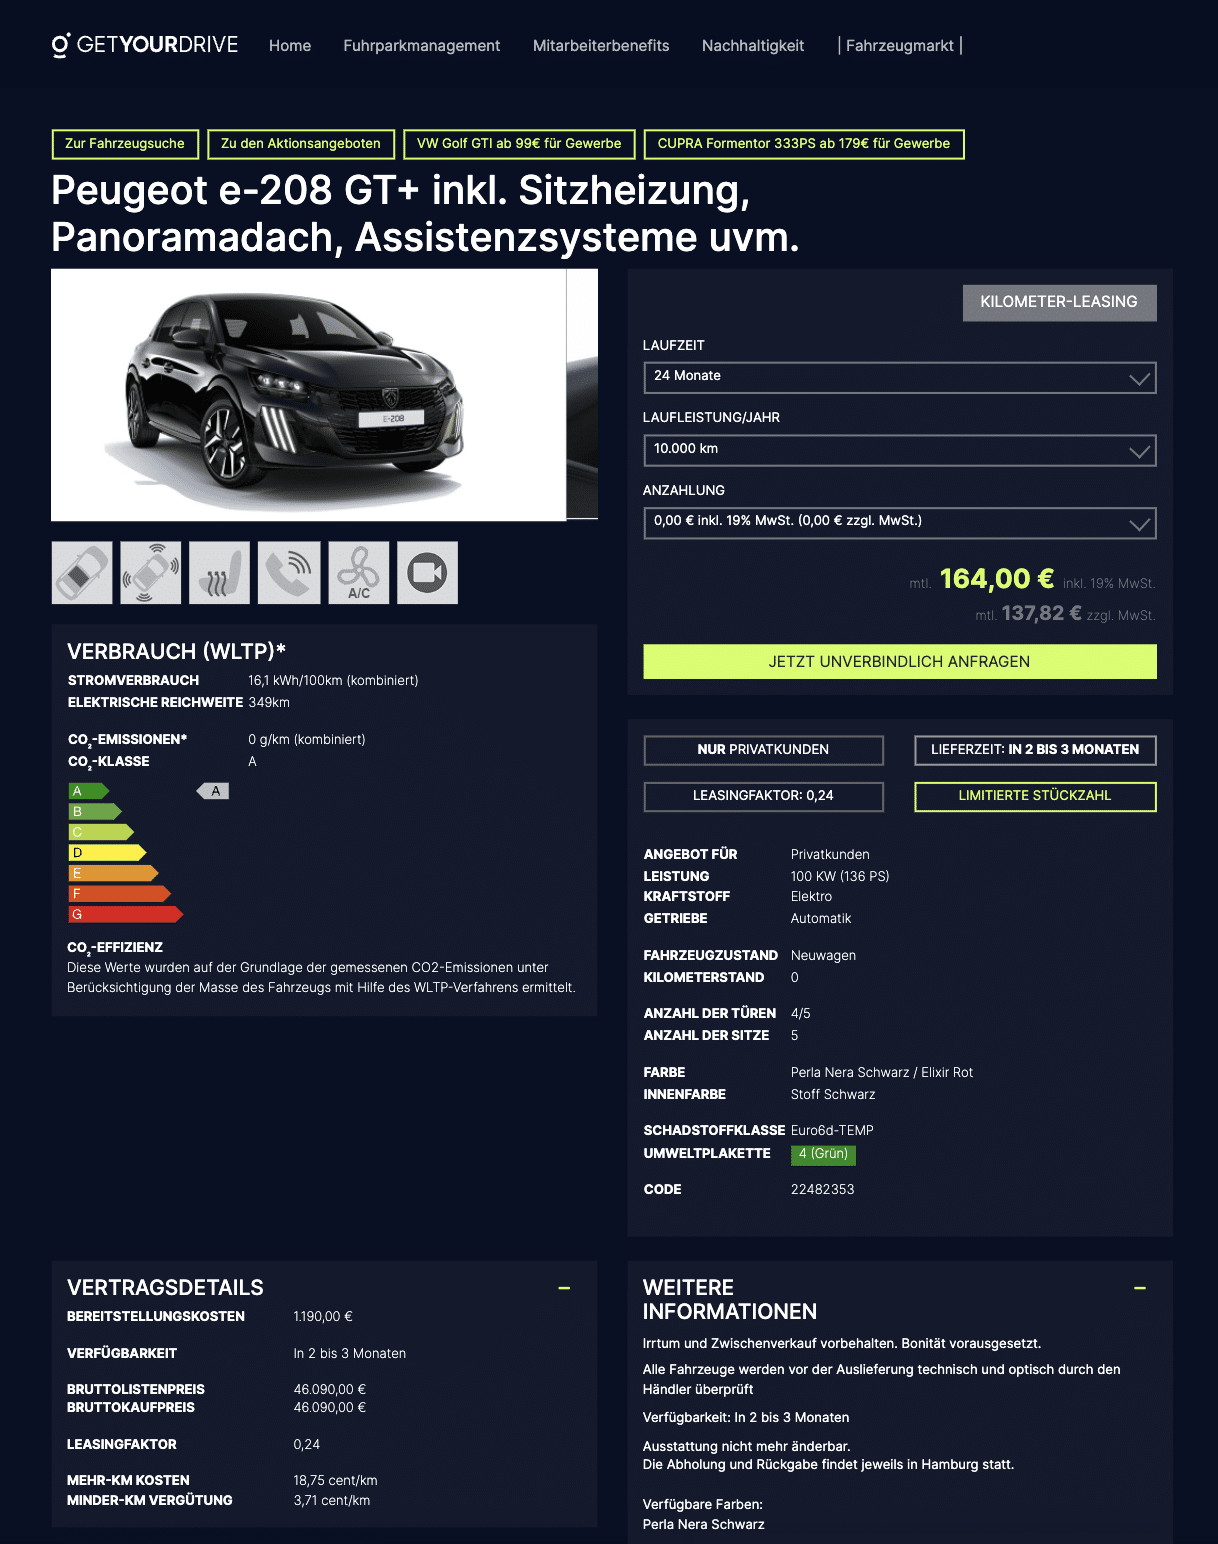Image resolution: width=1218 pixels, height=1544 pixels.
Task: Click the Nur Privatkunden badge
Action: pyautogui.click(x=764, y=750)
